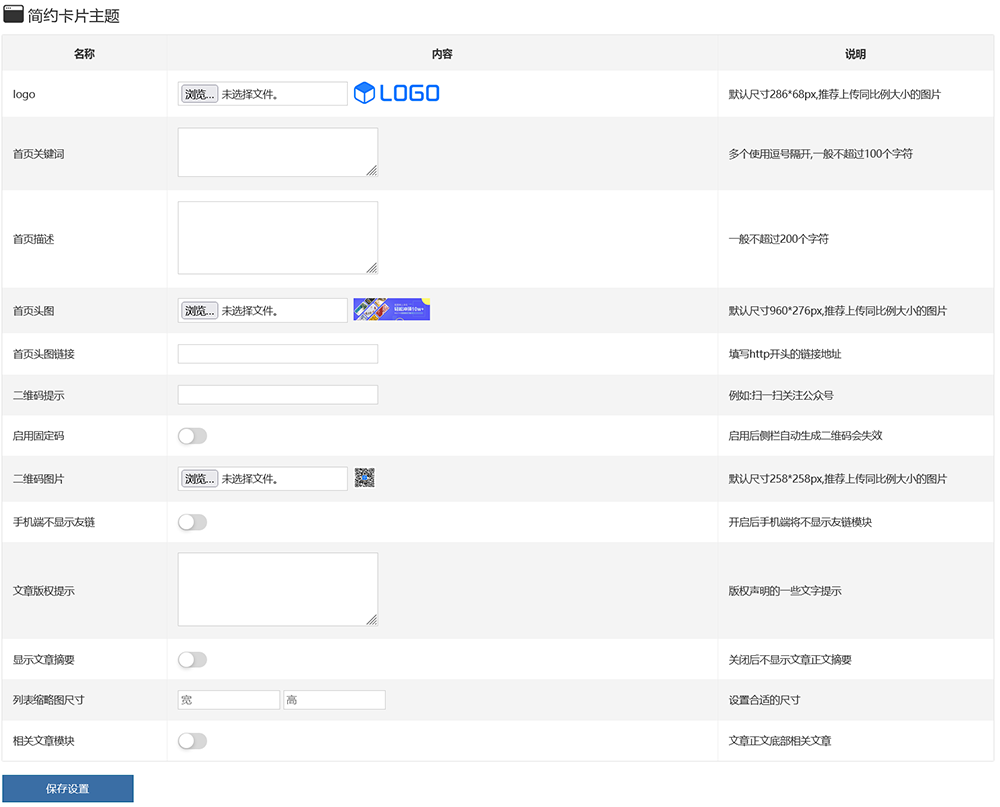The image size is (1000, 807).
Task: Browse a file for 首页头图 upload
Action: point(197,310)
